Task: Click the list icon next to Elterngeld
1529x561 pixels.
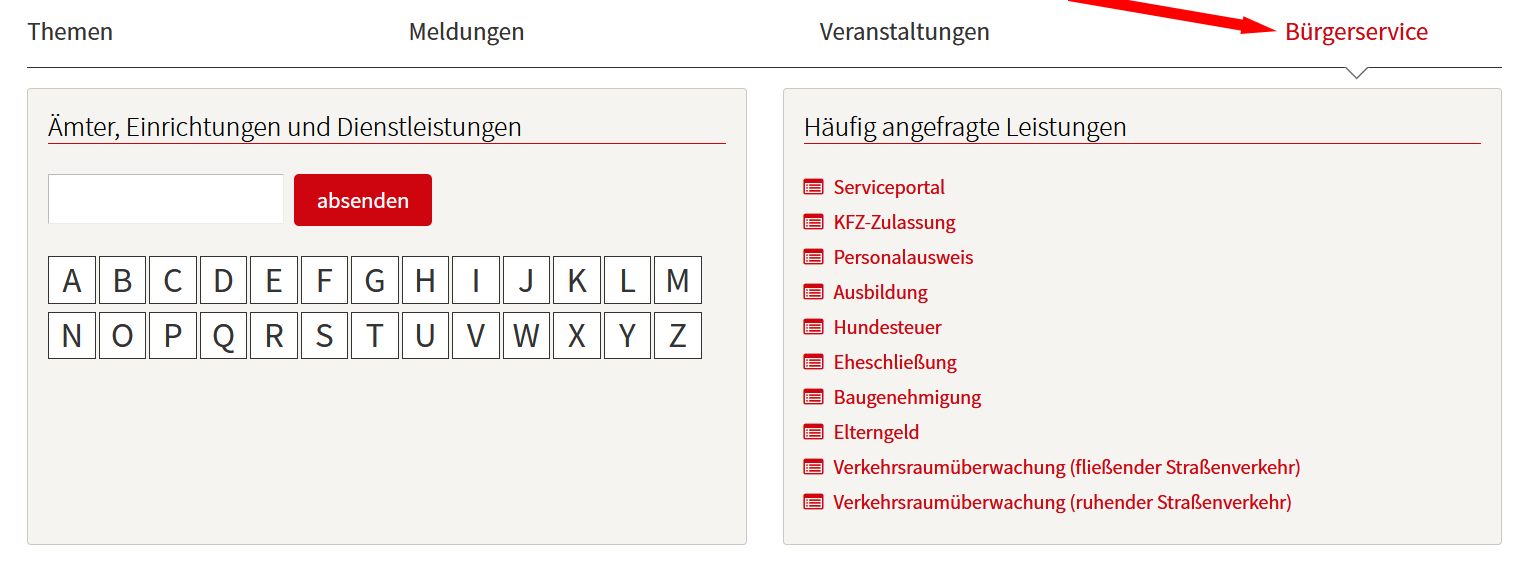Action: [813, 432]
